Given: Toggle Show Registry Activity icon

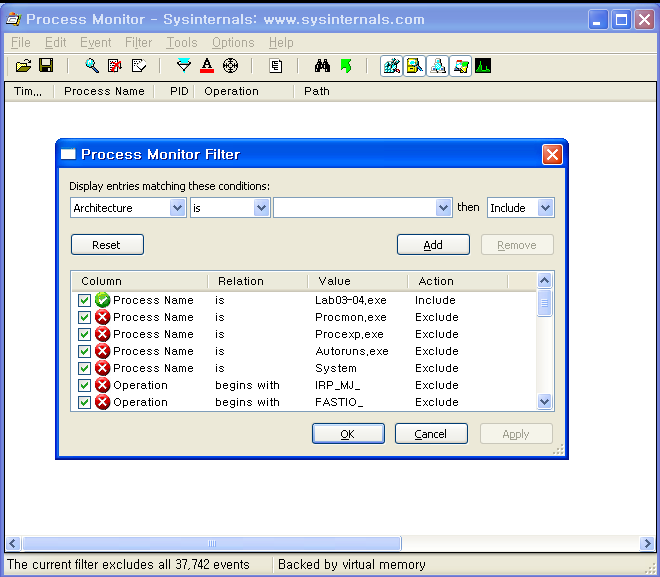Looking at the screenshot, I should pyautogui.click(x=391, y=66).
